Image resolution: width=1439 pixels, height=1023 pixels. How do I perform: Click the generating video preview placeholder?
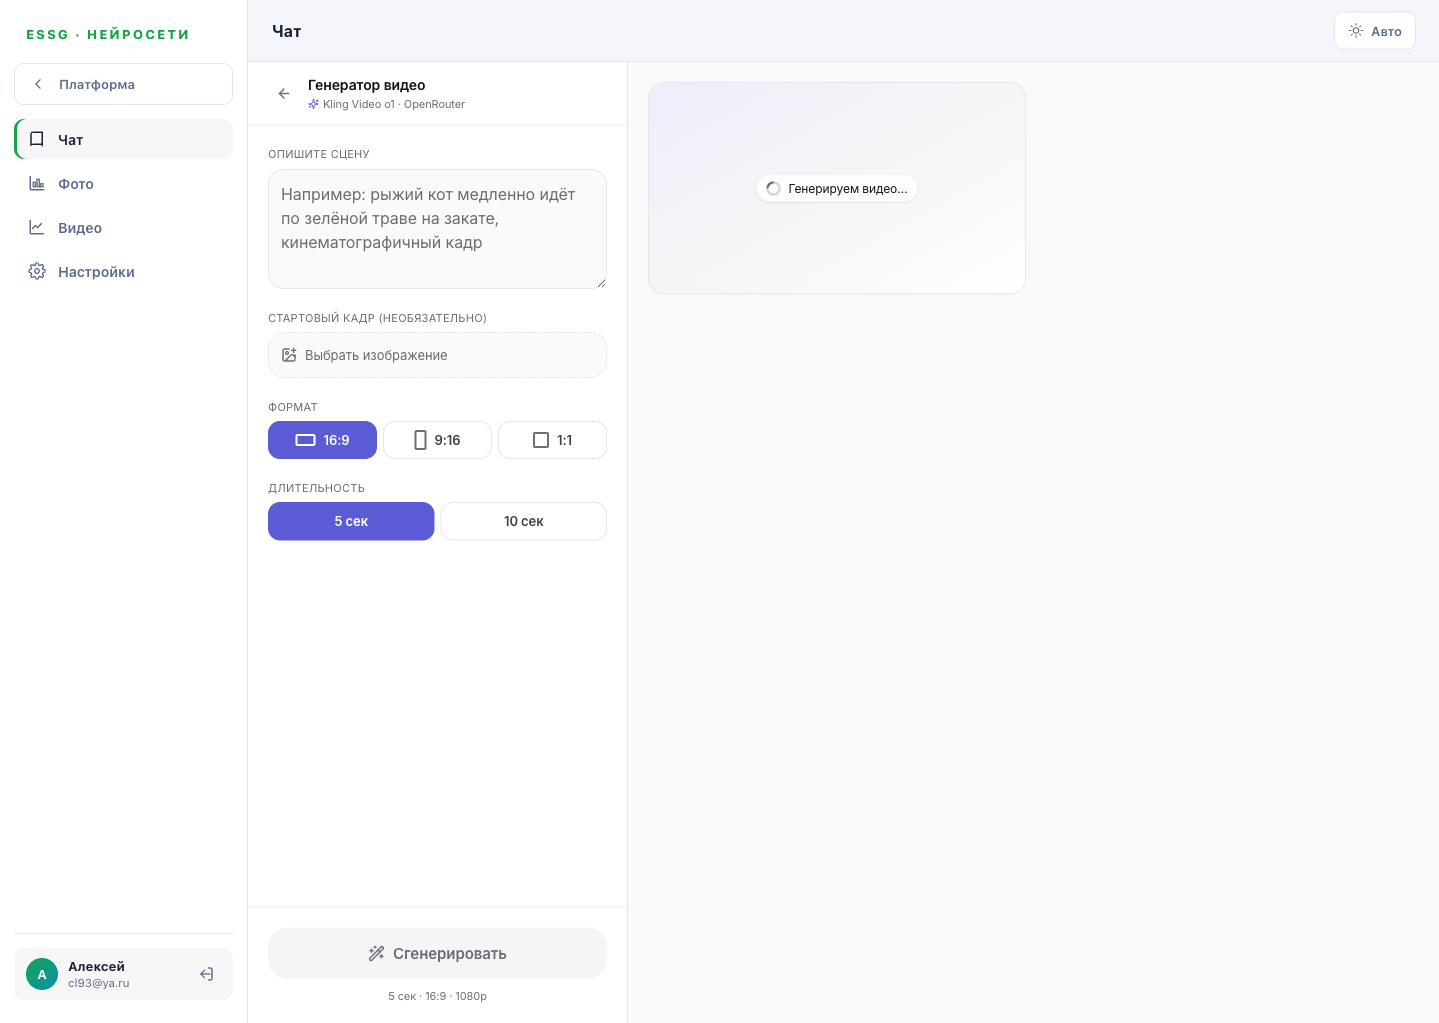pyautogui.click(x=837, y=188)
